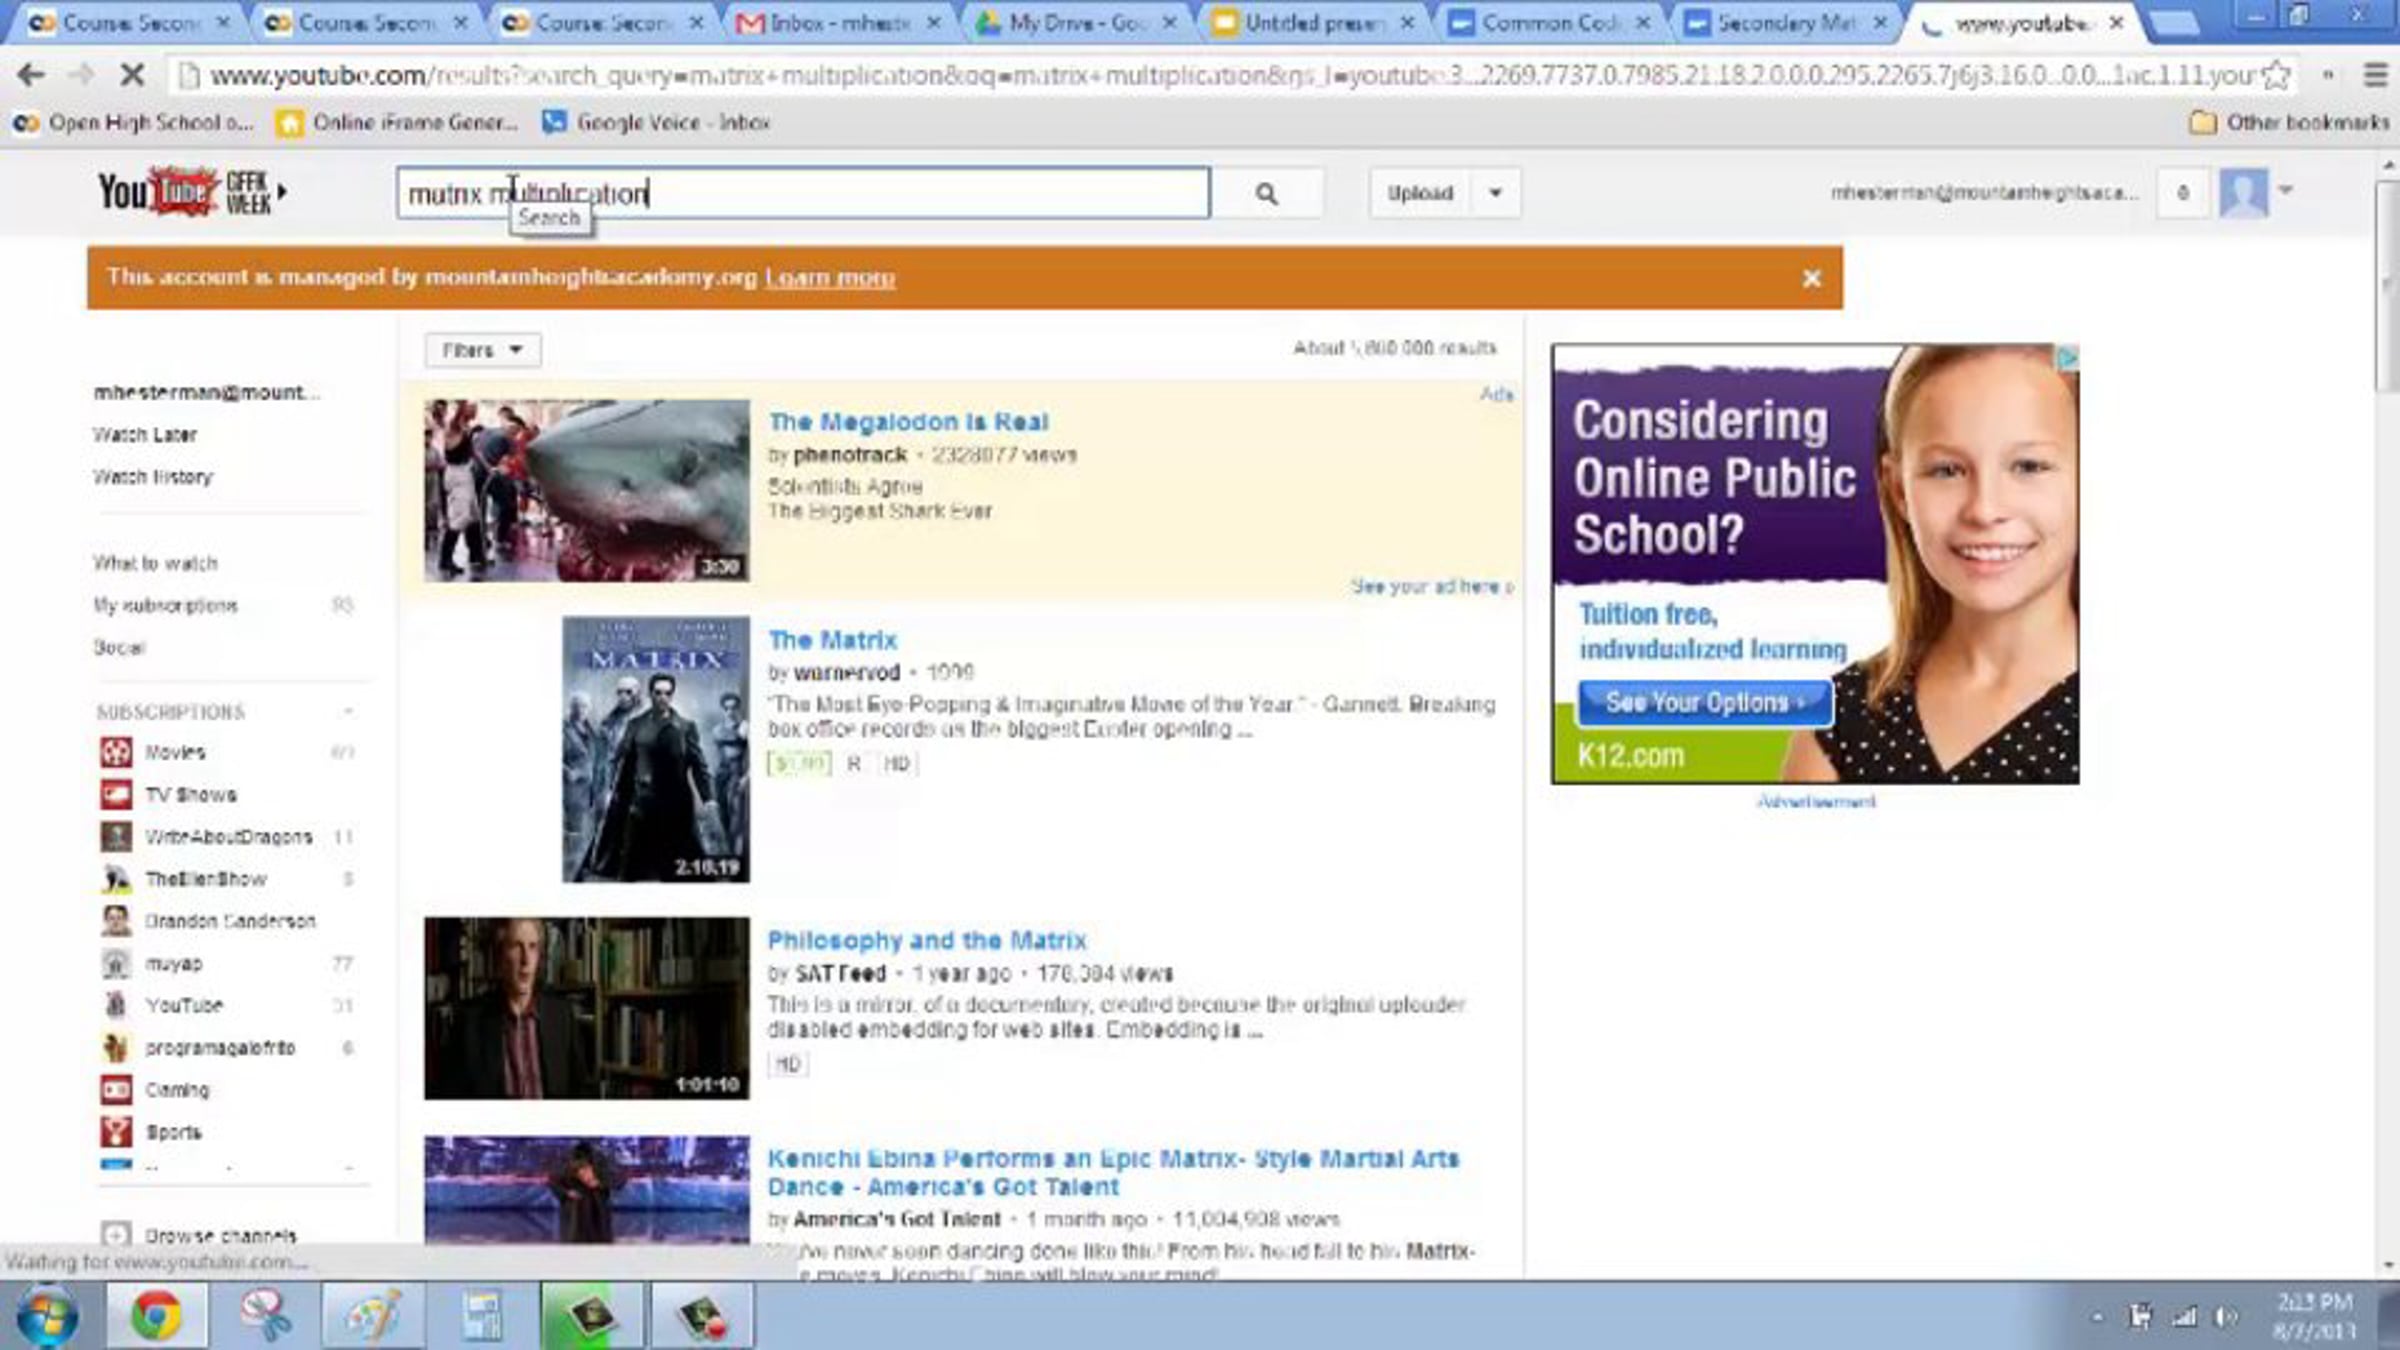
Task: Open the Upload dropdown arrow
Action: coord(1496,193)
